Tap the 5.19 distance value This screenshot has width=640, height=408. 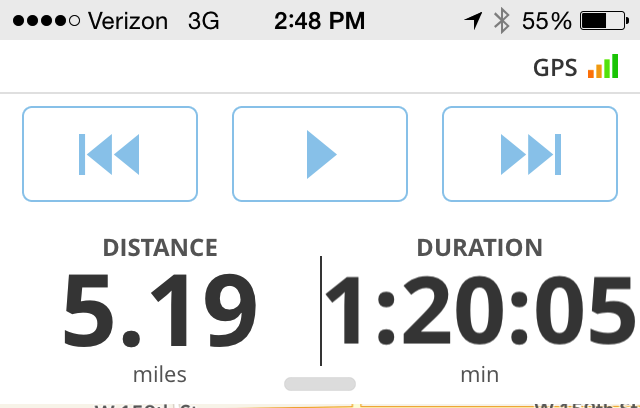click(x=160, y=310)
